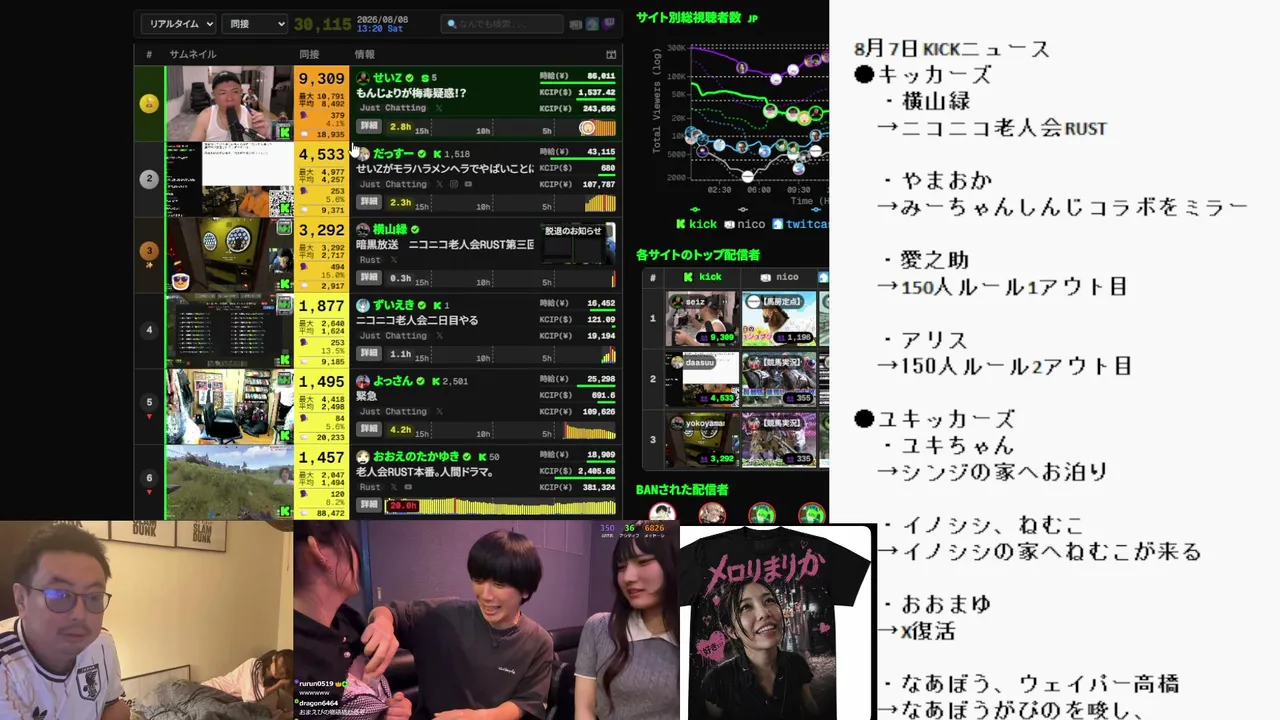Toggle kick series in chart legend
This screenshot has height=720, width=1280.
[697, 224]
